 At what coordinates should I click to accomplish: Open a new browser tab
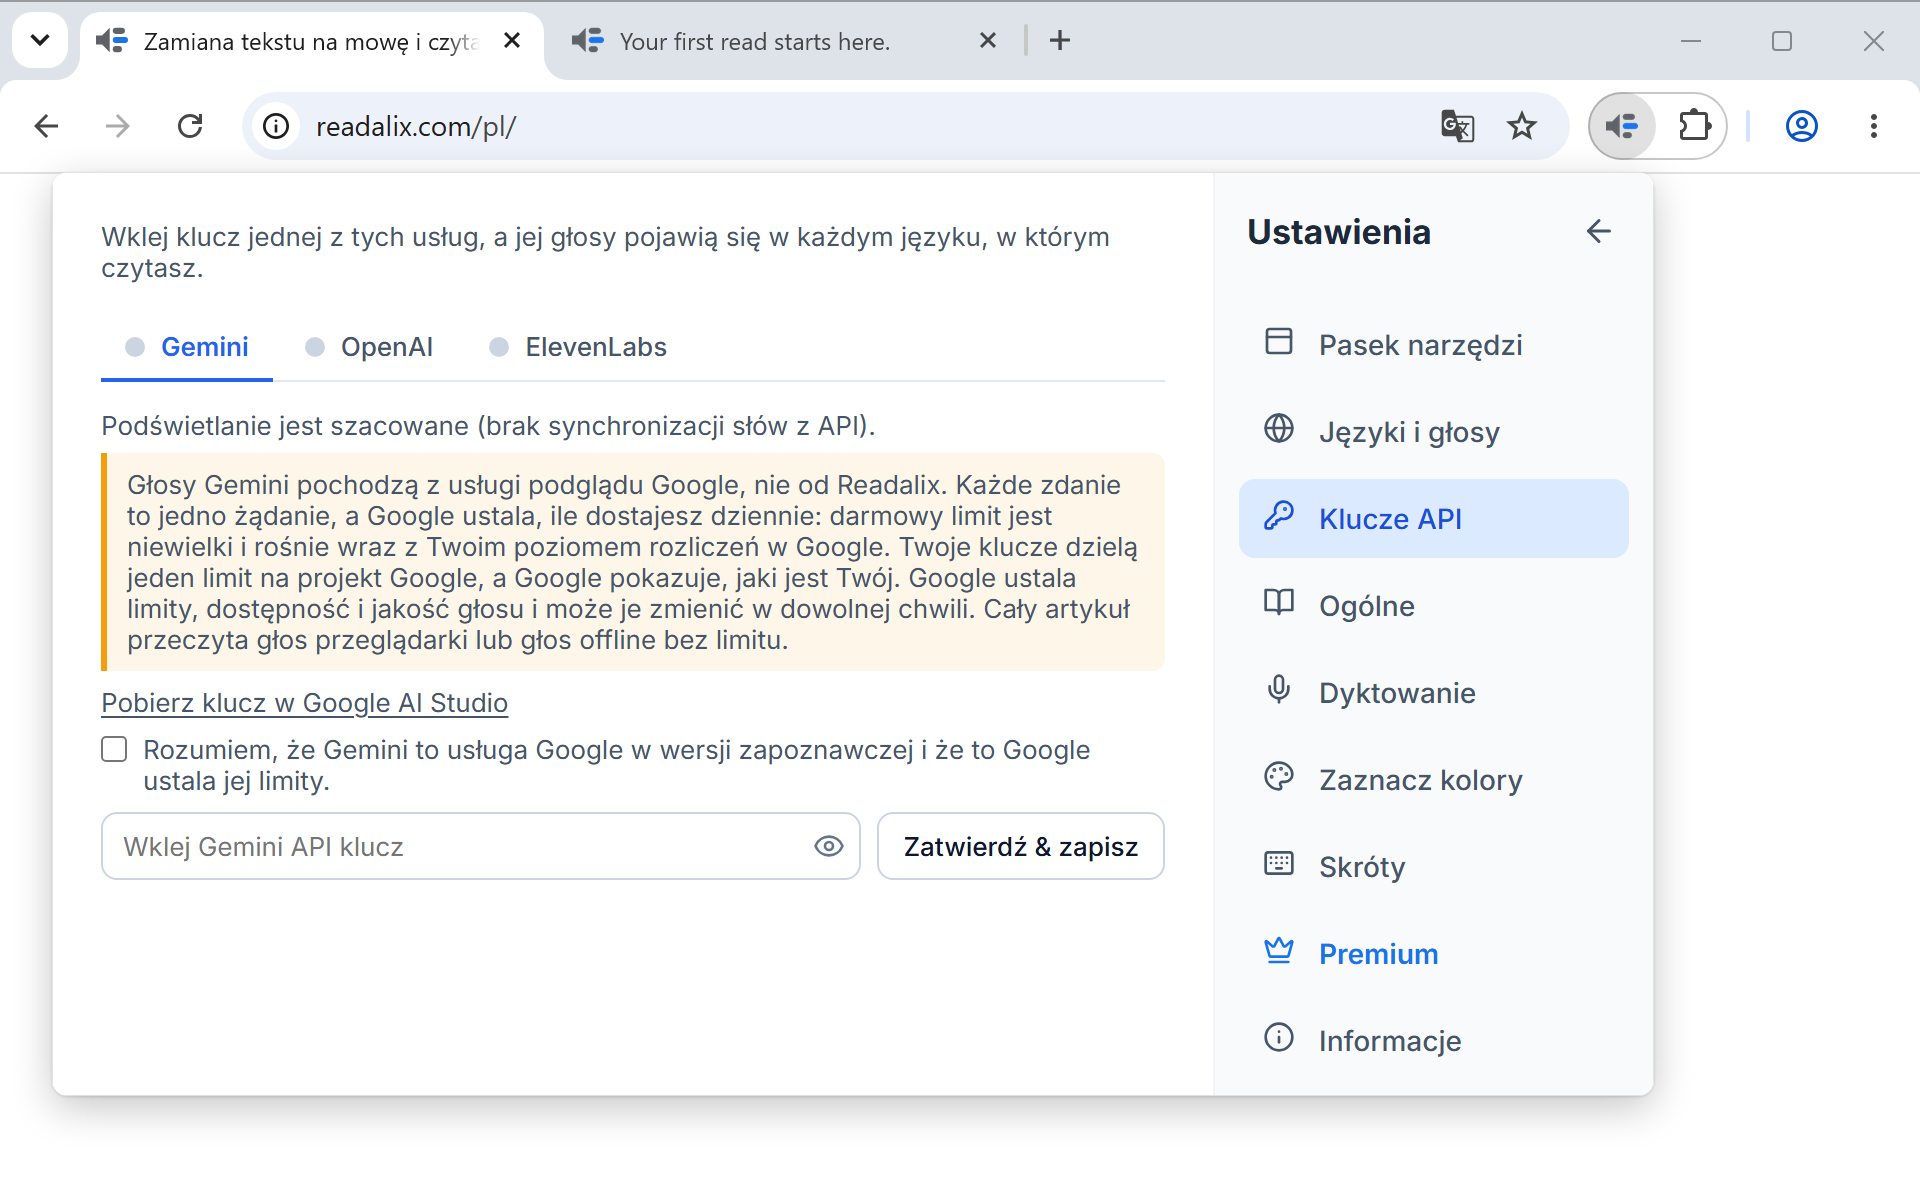[x=1060, y=40]
